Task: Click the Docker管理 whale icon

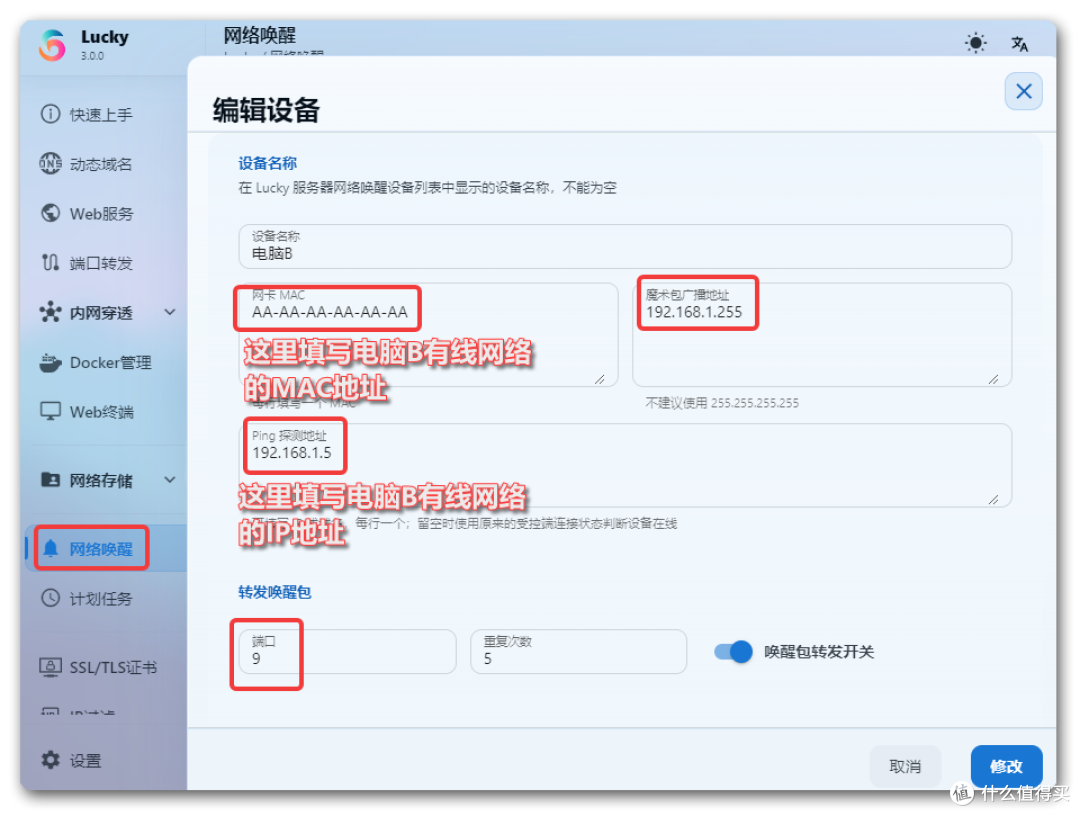Action: (x=50, y=362)
